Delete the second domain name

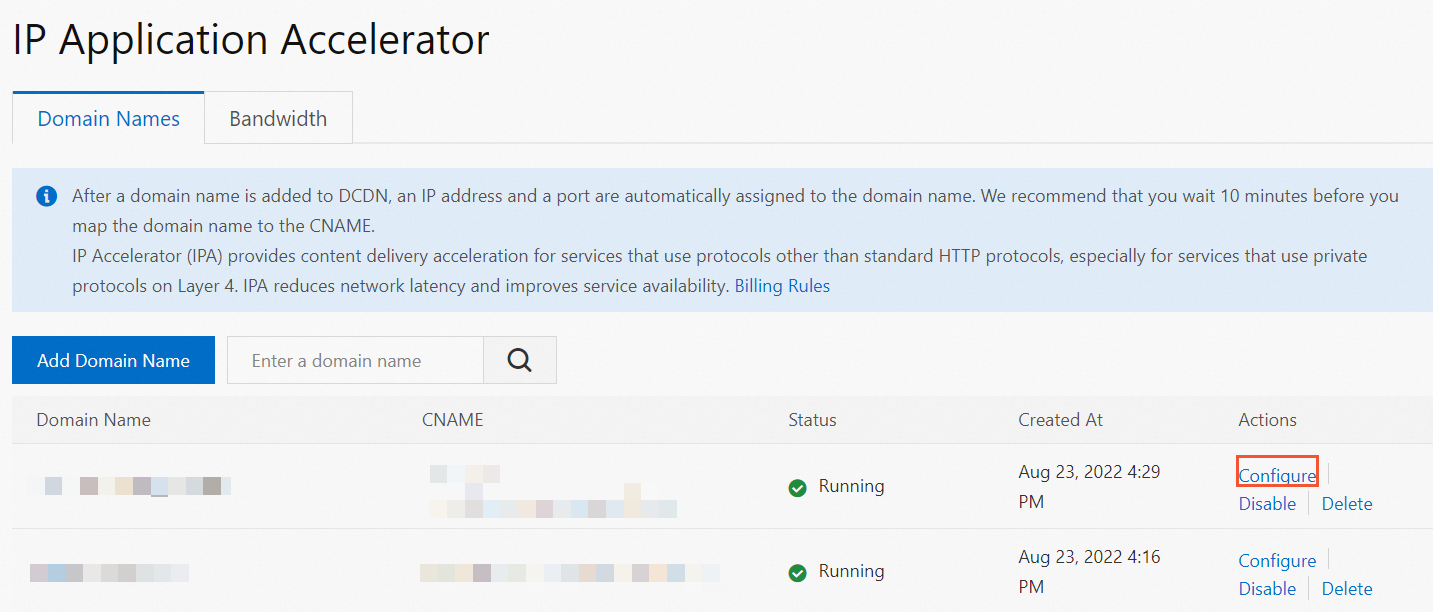pos(1346,588)
